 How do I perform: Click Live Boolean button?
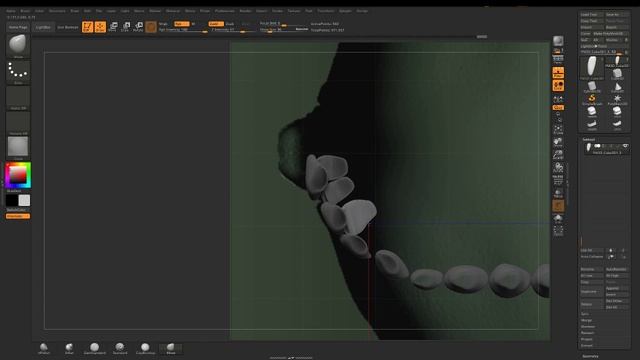click(67, 27)
